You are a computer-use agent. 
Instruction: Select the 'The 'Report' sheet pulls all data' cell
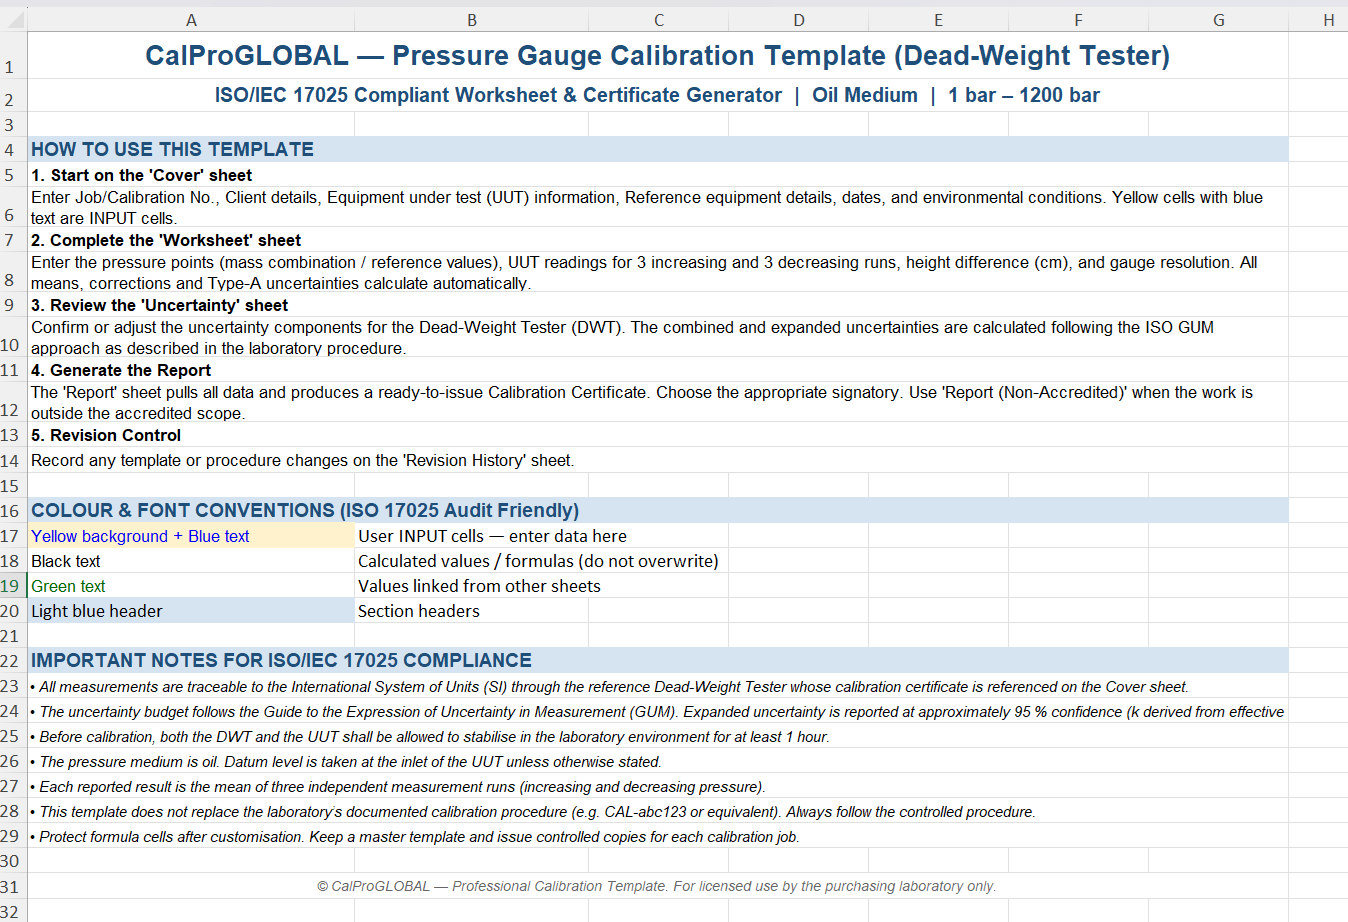click(658, 402)
